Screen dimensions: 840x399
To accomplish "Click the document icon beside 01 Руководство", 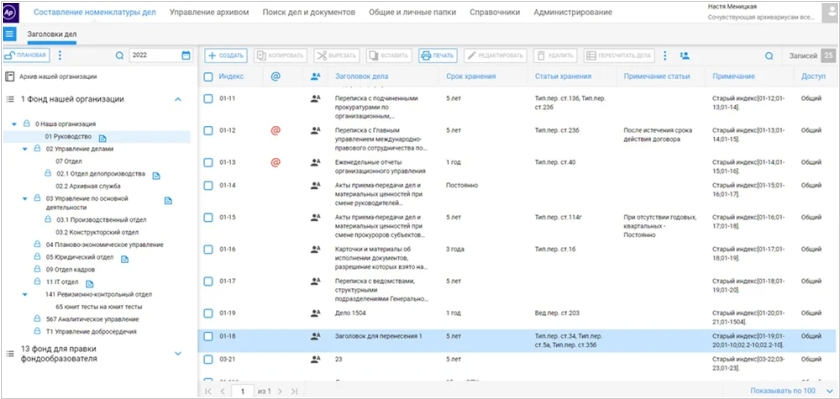I will 103,138.
